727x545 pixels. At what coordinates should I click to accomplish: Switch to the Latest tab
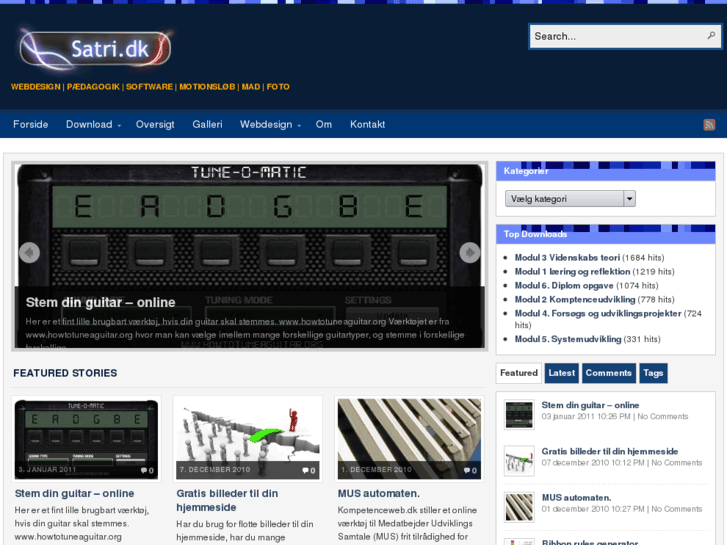[561, 373]
